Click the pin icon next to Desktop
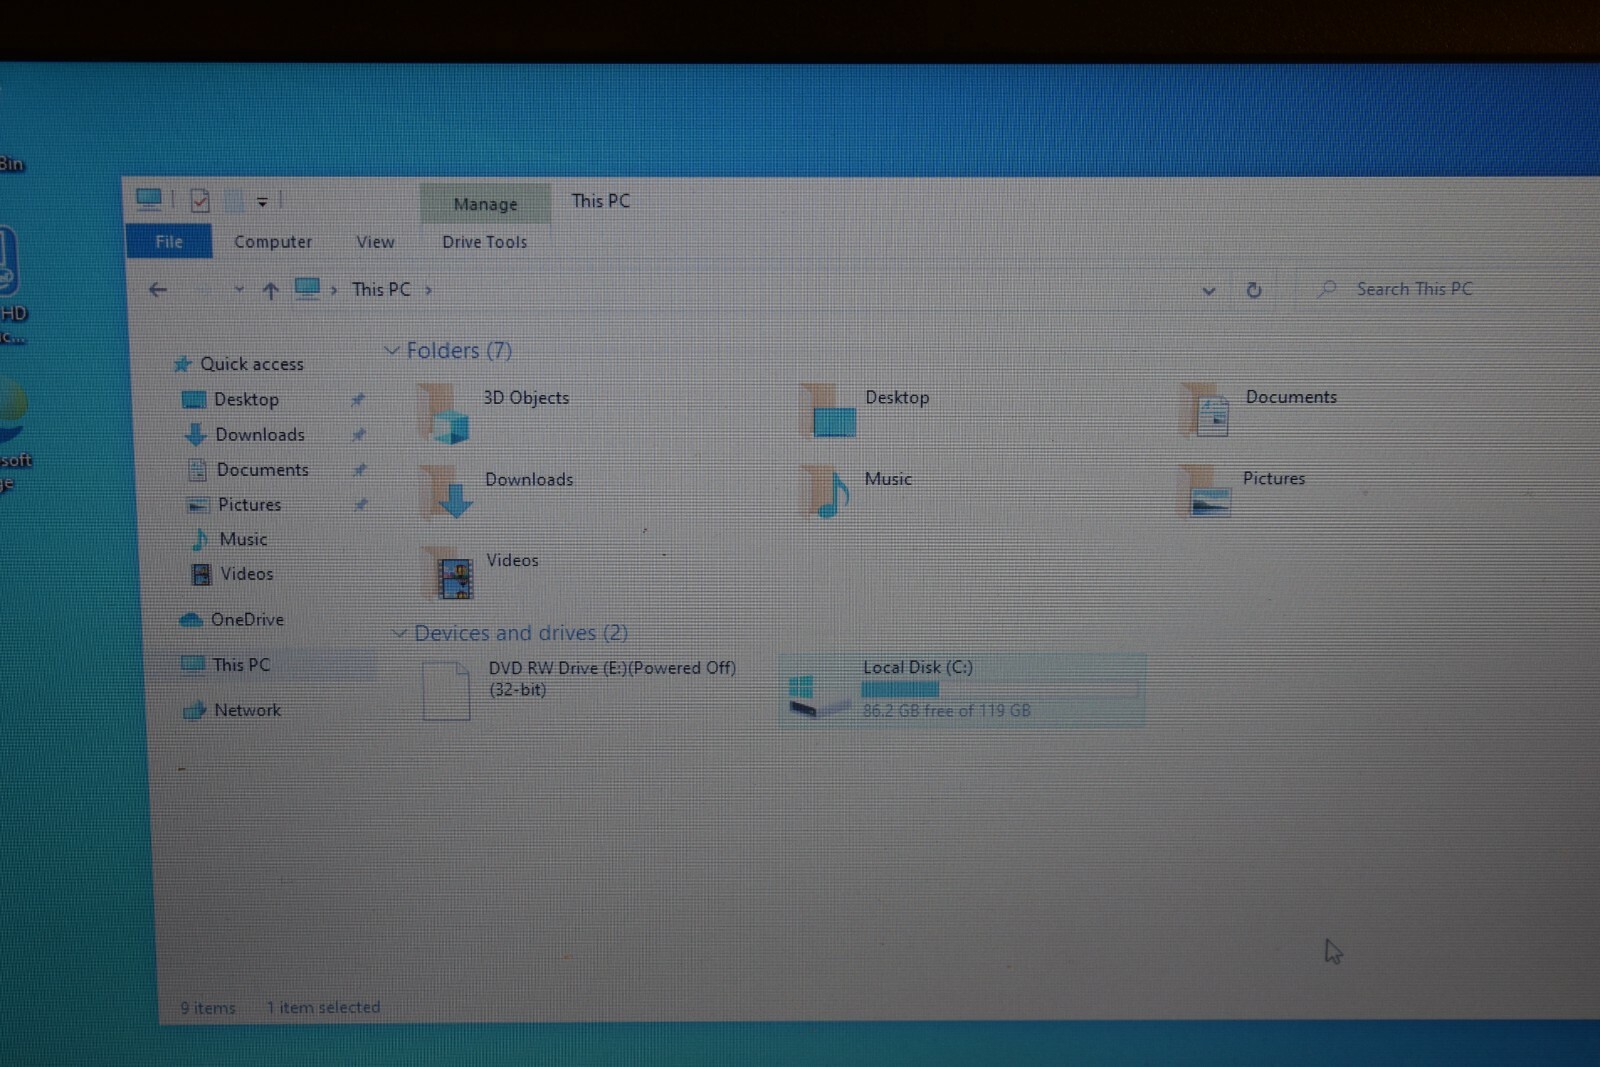The height and width of the screenshot is (1067, 1600). pyautogui.click(x=358, y=400)
